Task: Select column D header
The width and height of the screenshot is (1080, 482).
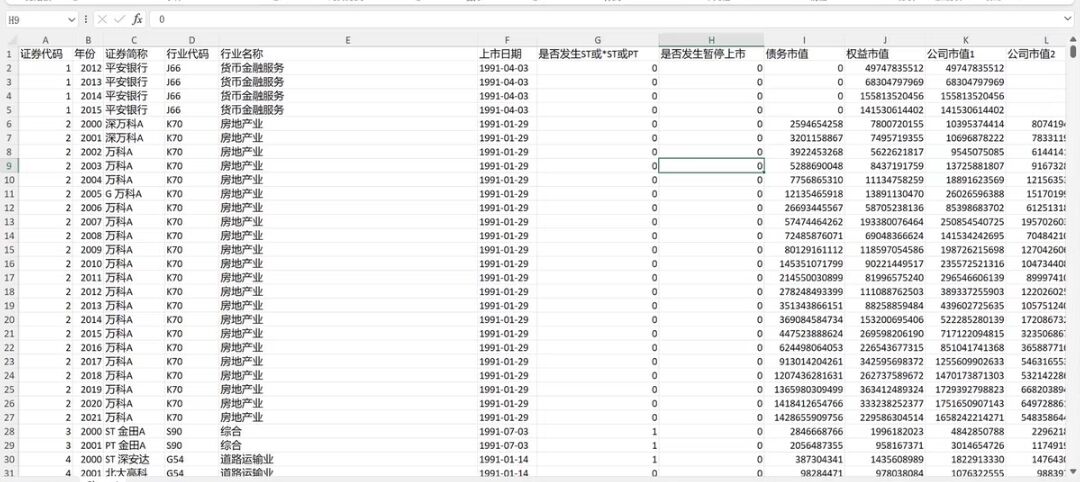Action: 191,39
